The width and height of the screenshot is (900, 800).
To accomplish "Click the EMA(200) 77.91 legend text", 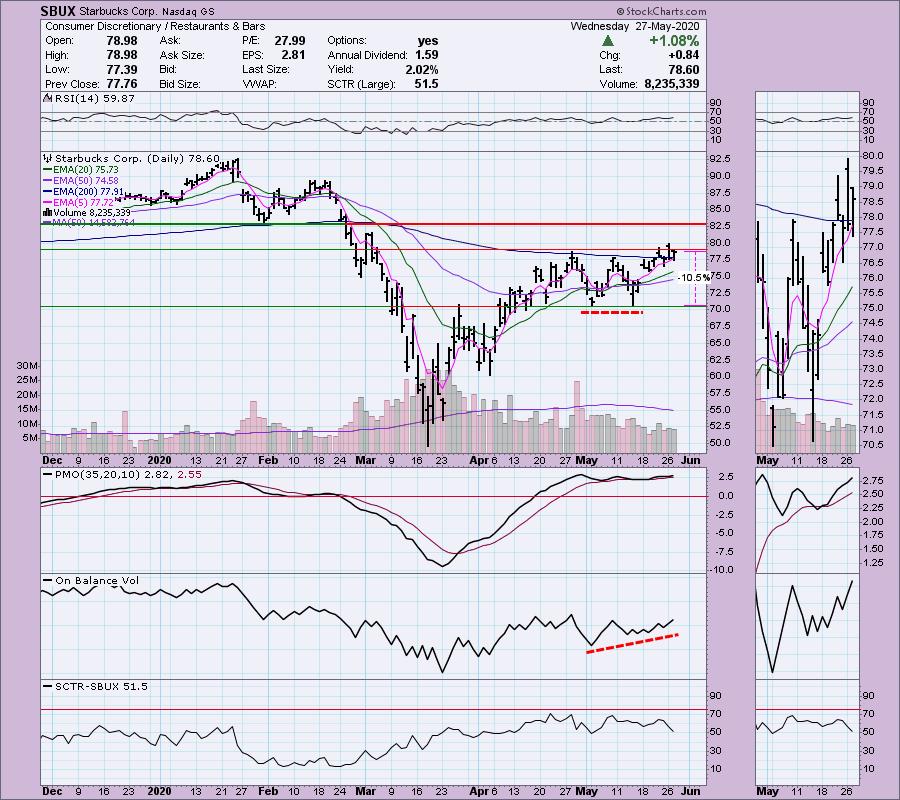I will tap(88, 192).
